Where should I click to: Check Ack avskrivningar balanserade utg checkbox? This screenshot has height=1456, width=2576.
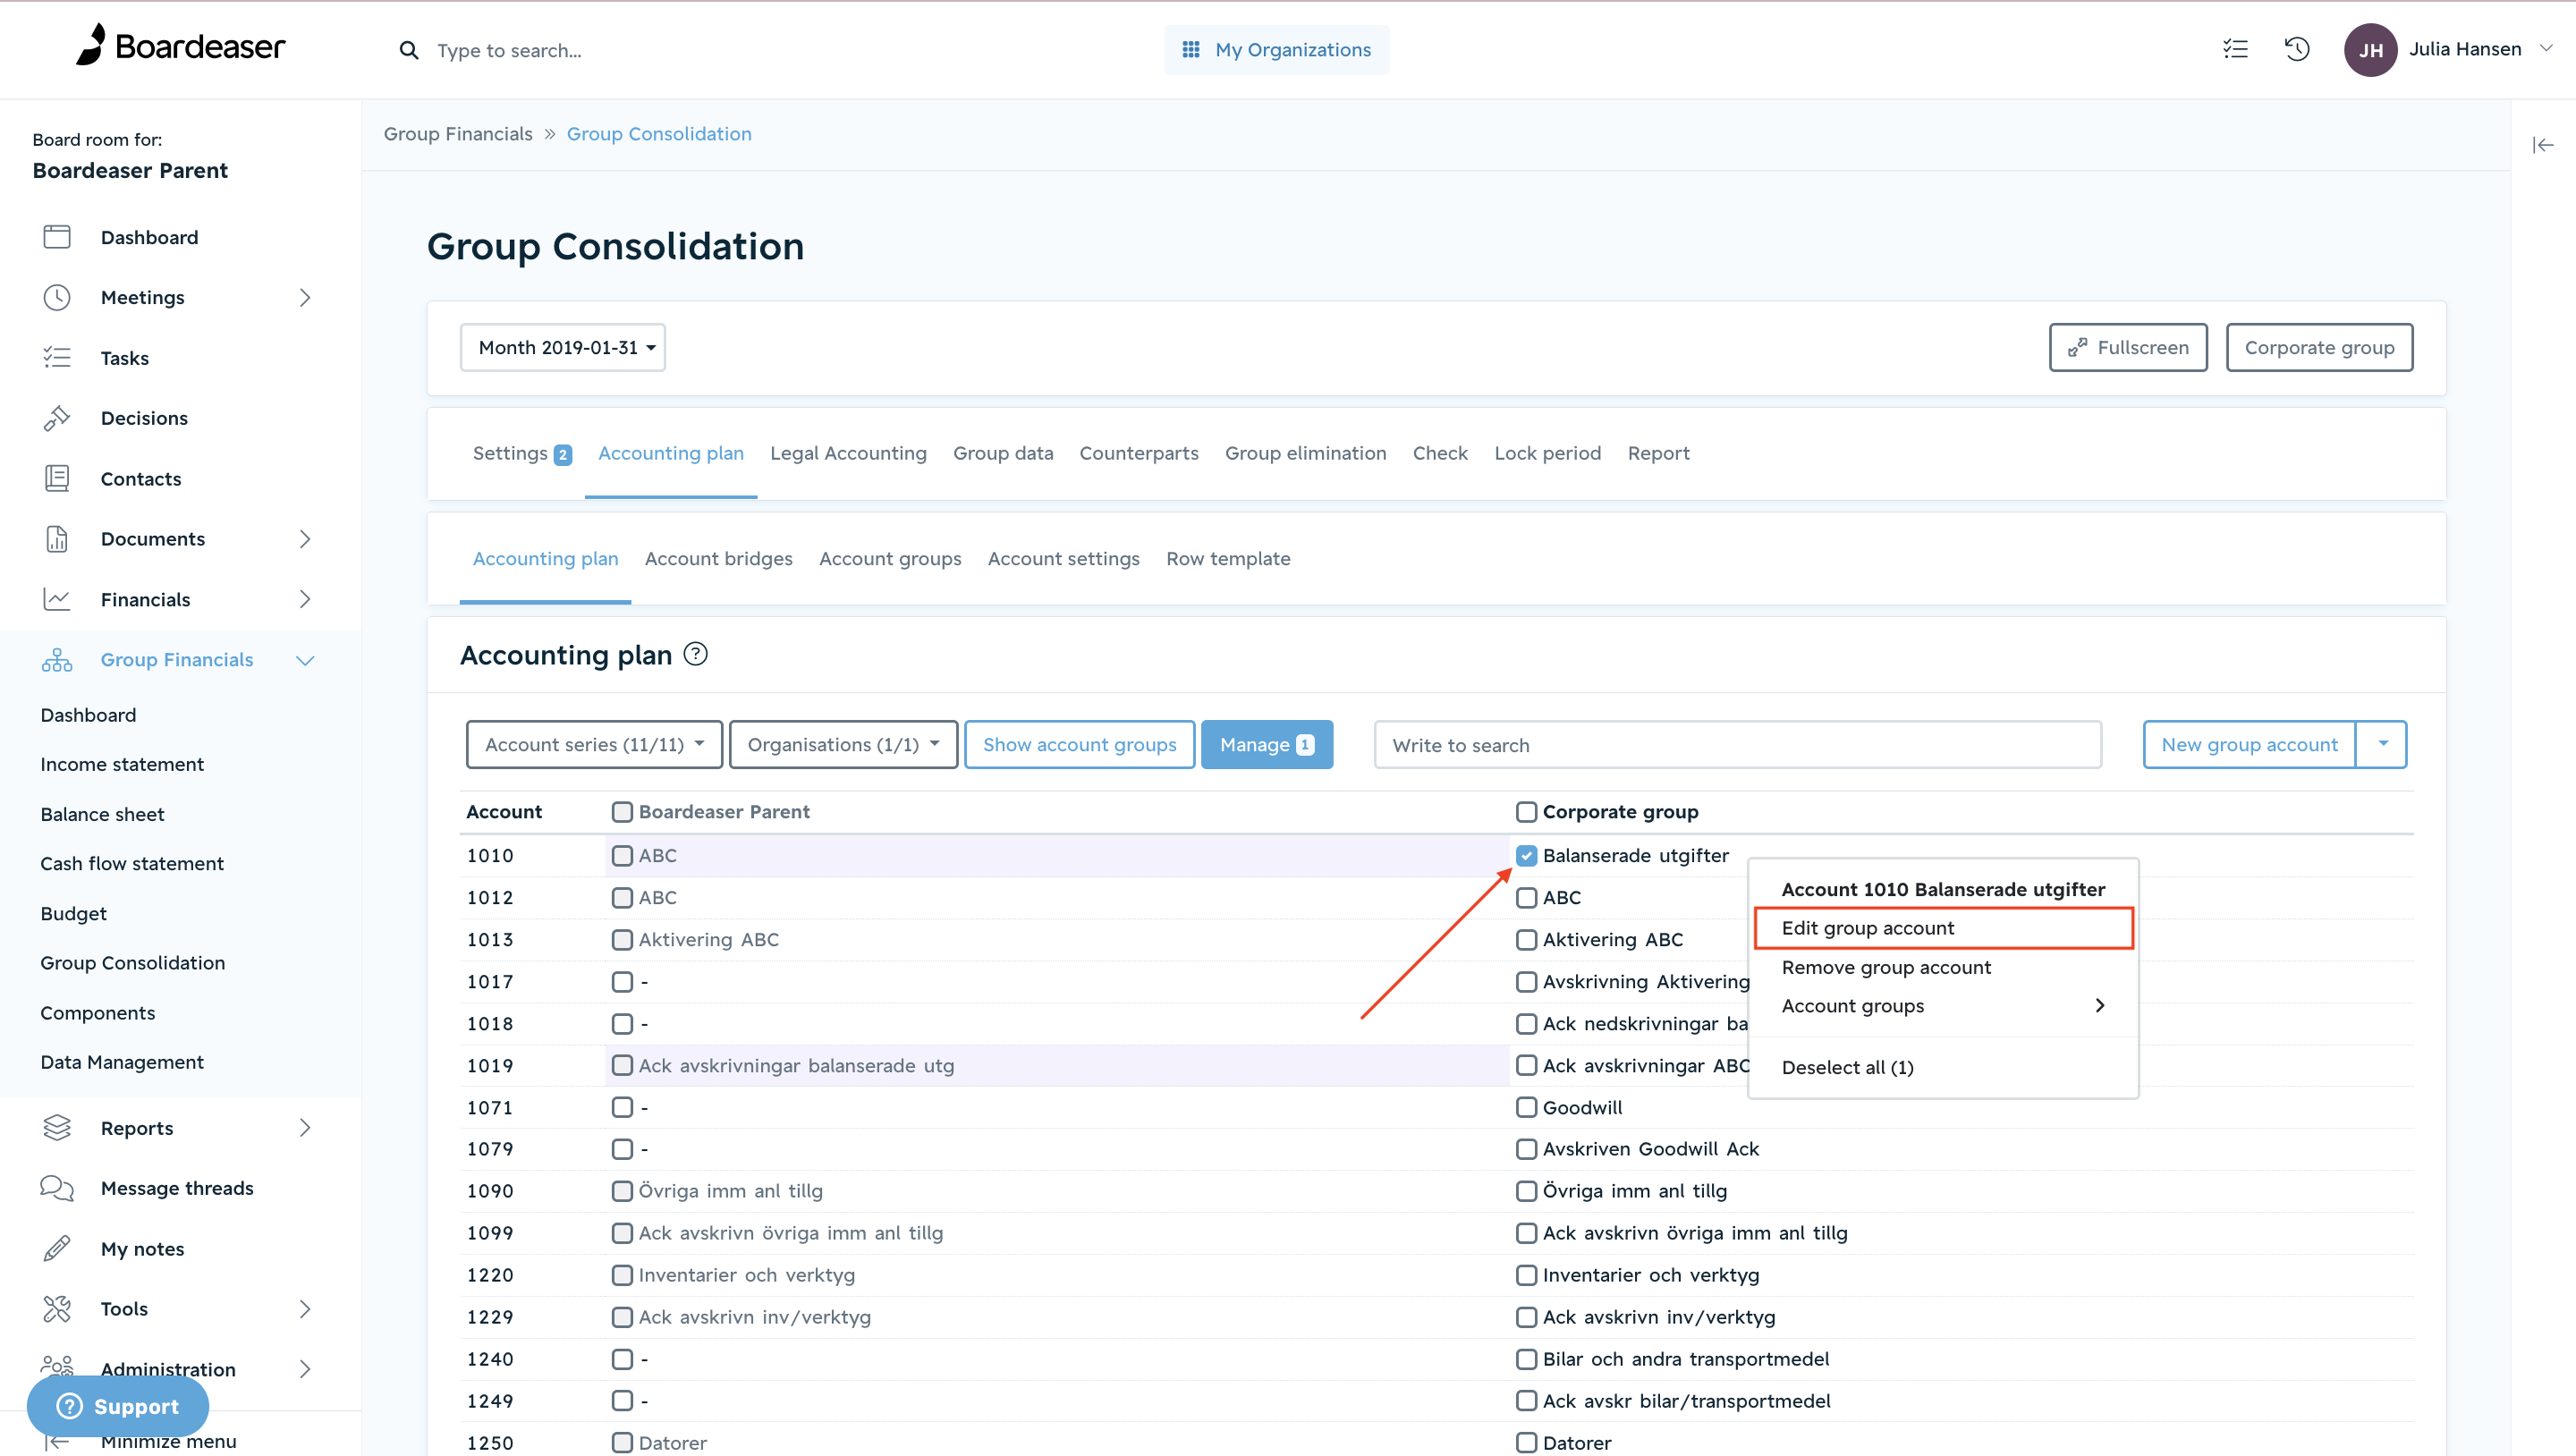[x=622, y=1066]
